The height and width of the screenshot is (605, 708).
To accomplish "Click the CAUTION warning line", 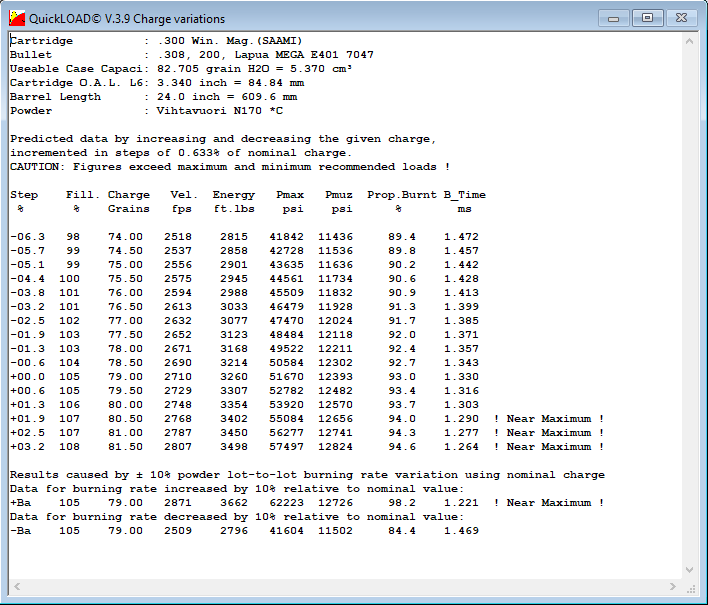I will (x=230, y=167).
